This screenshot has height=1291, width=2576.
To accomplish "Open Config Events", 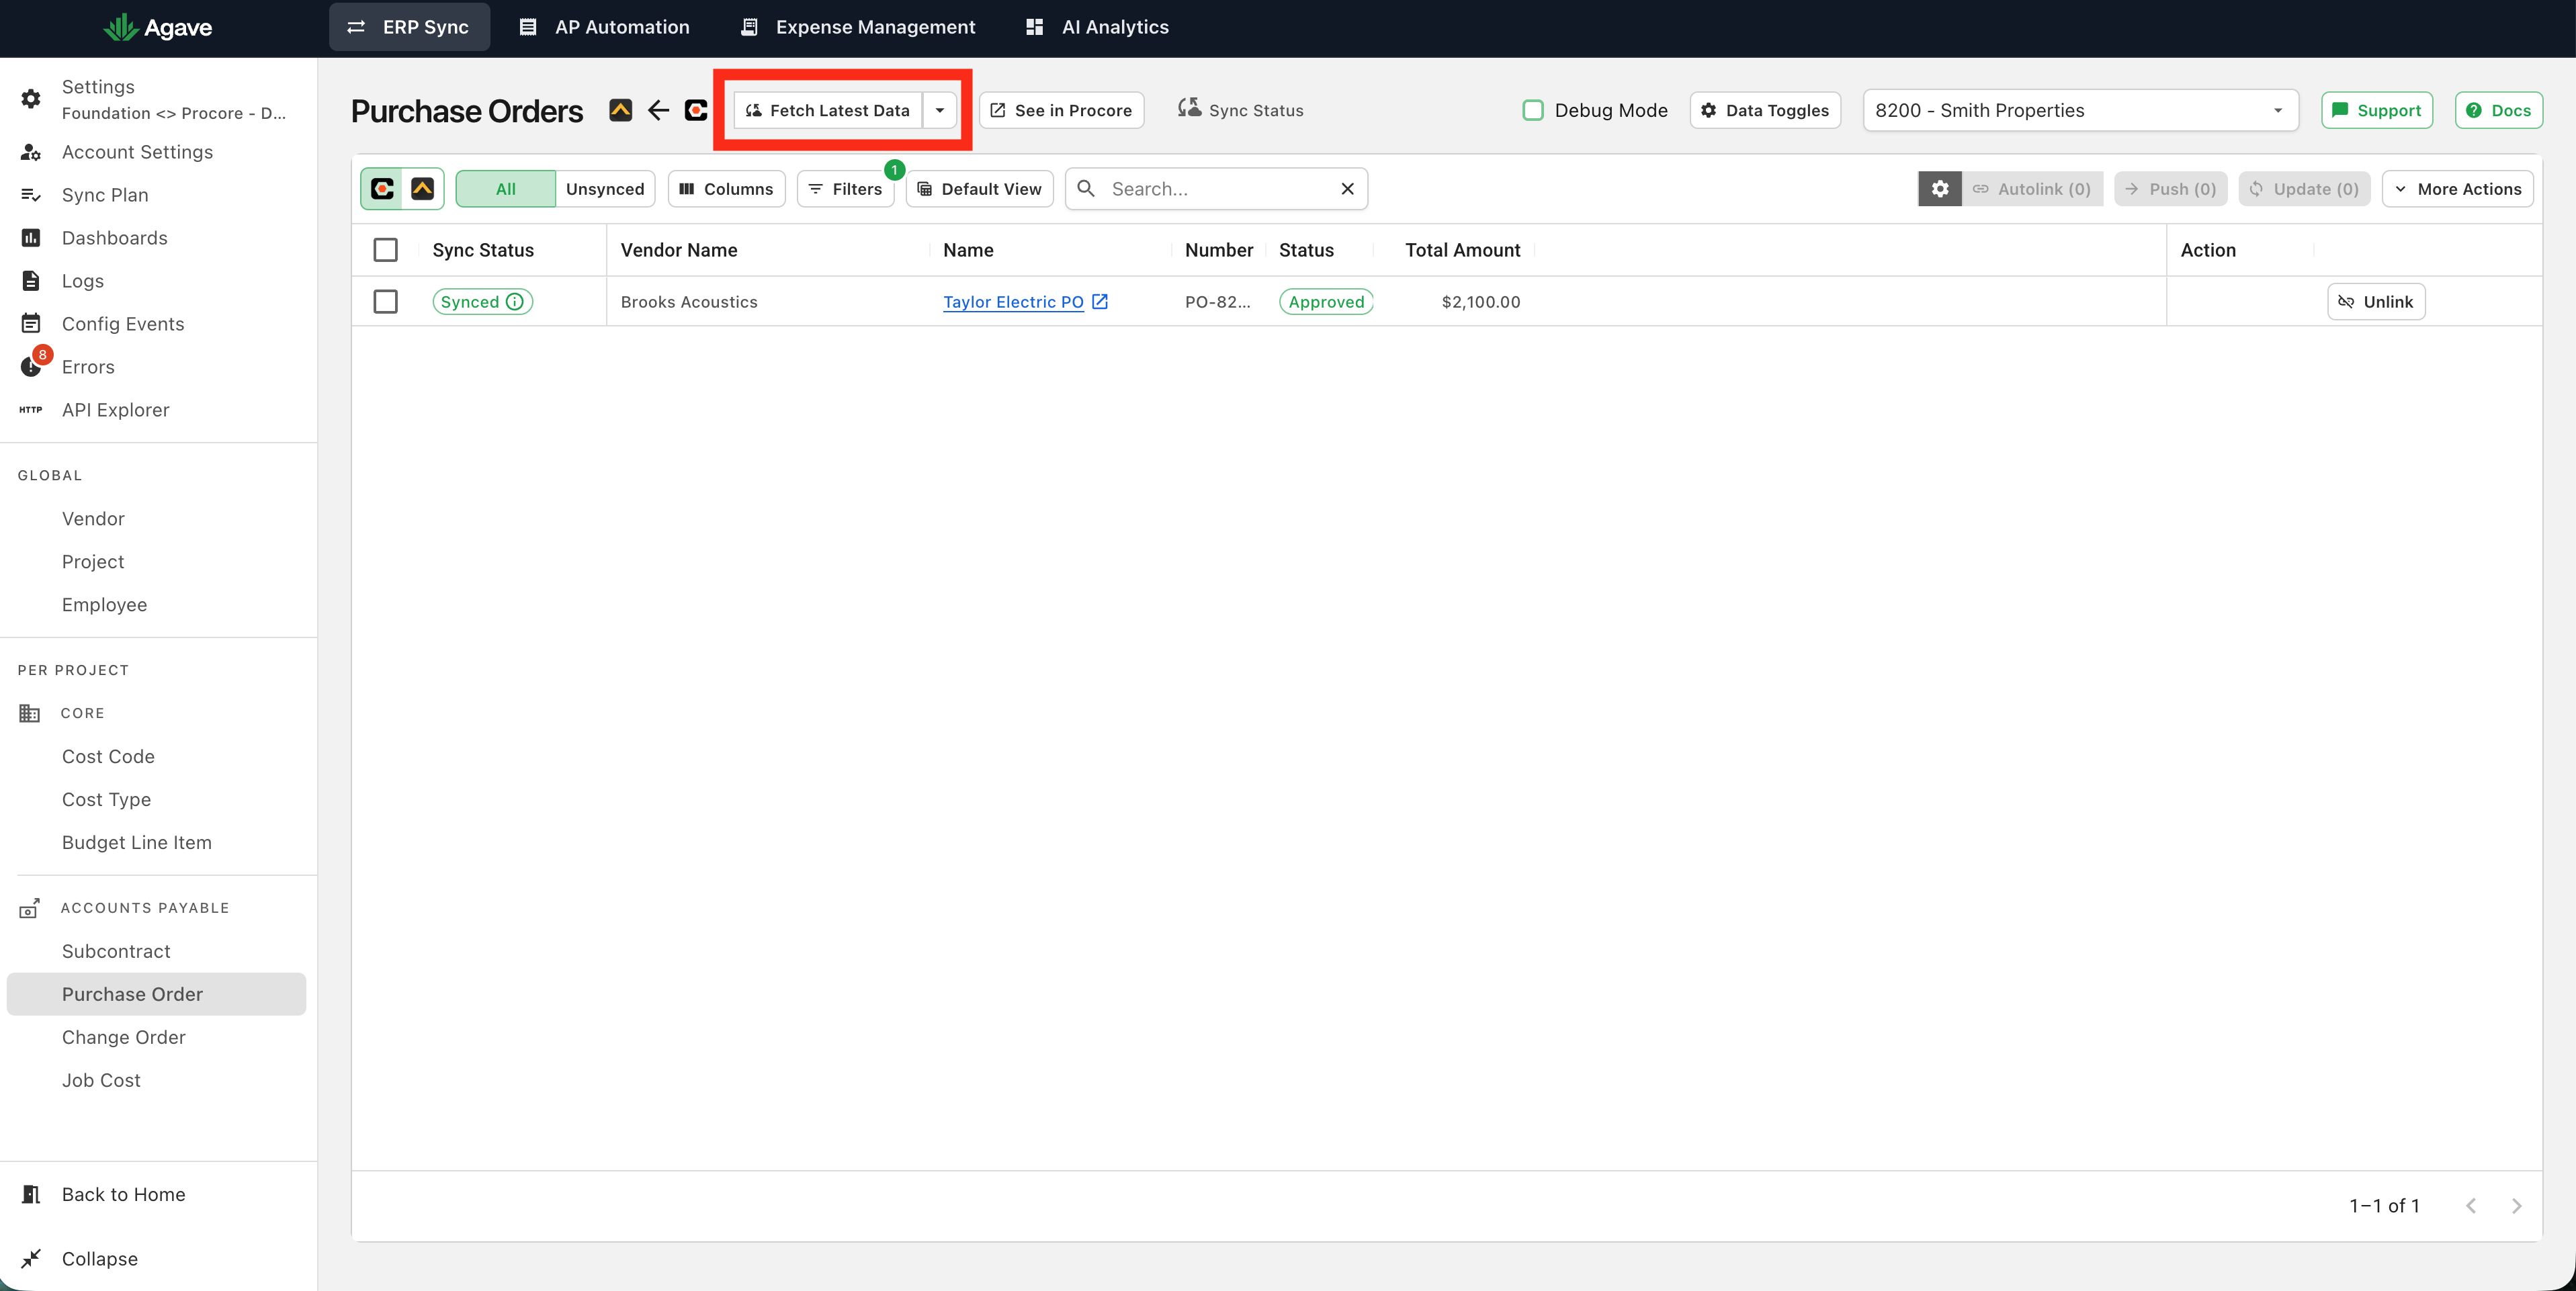I will pos(123,324).
